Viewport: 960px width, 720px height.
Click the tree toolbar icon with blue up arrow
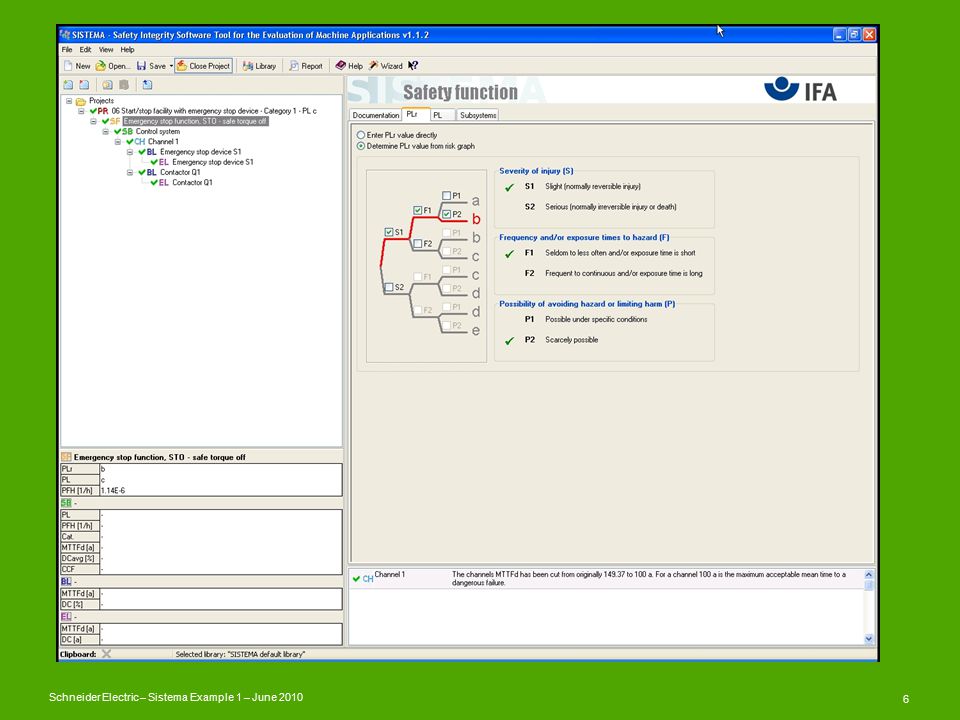pos(148,85)
